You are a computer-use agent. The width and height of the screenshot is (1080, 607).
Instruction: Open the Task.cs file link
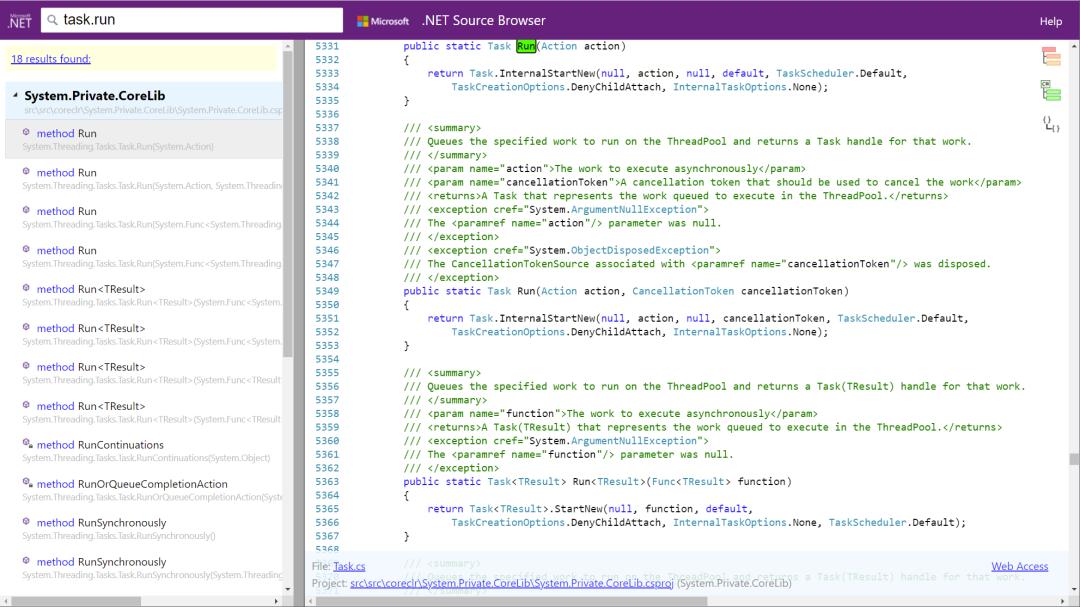349,566
